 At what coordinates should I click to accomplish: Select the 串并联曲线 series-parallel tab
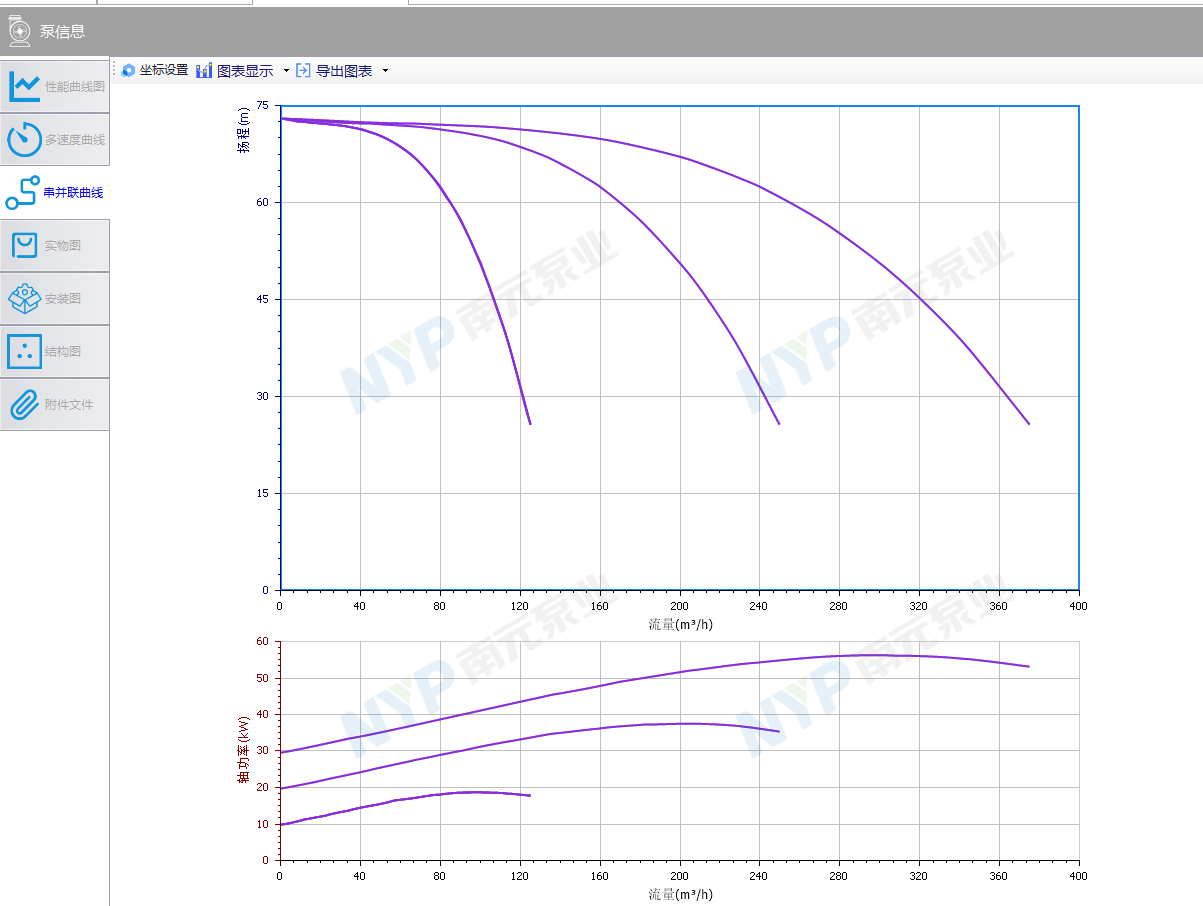(55, 192)
